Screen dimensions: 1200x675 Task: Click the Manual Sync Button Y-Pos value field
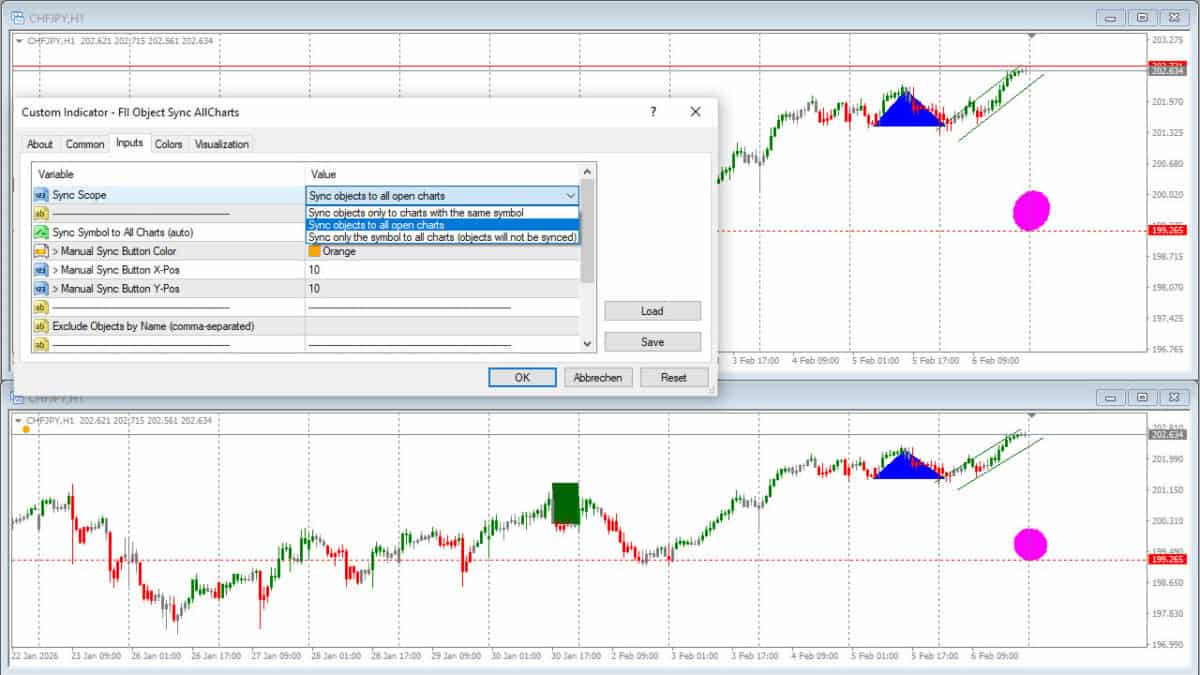[440, 289]
